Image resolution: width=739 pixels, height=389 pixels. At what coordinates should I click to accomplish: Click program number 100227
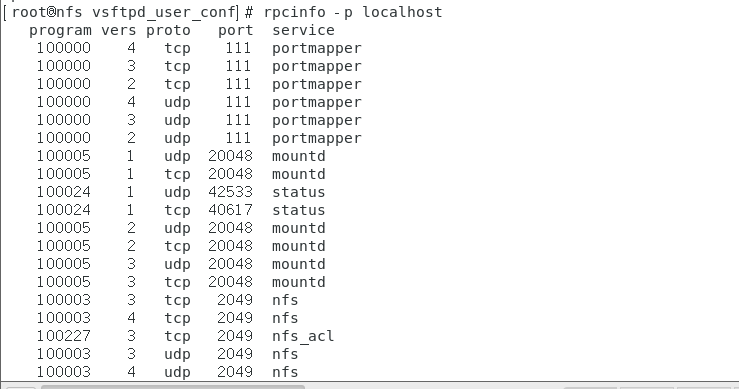point(64,336)
